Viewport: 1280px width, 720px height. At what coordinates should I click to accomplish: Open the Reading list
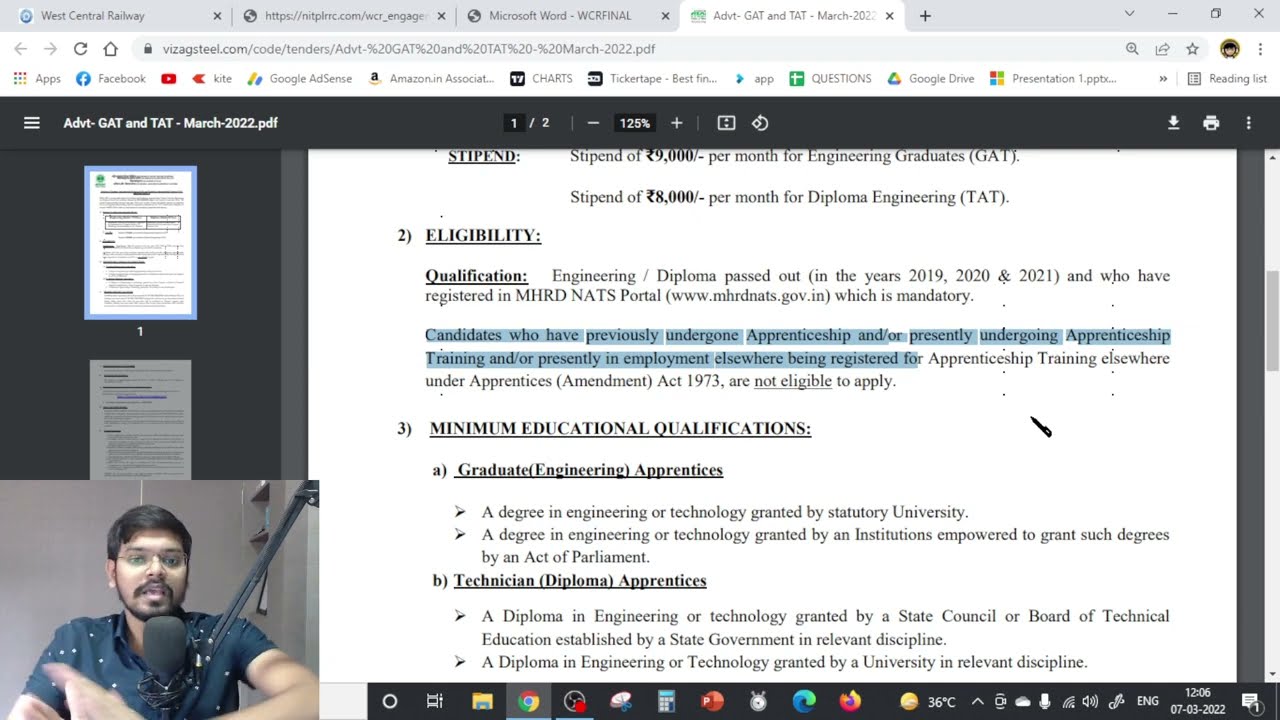[1226, 78]
